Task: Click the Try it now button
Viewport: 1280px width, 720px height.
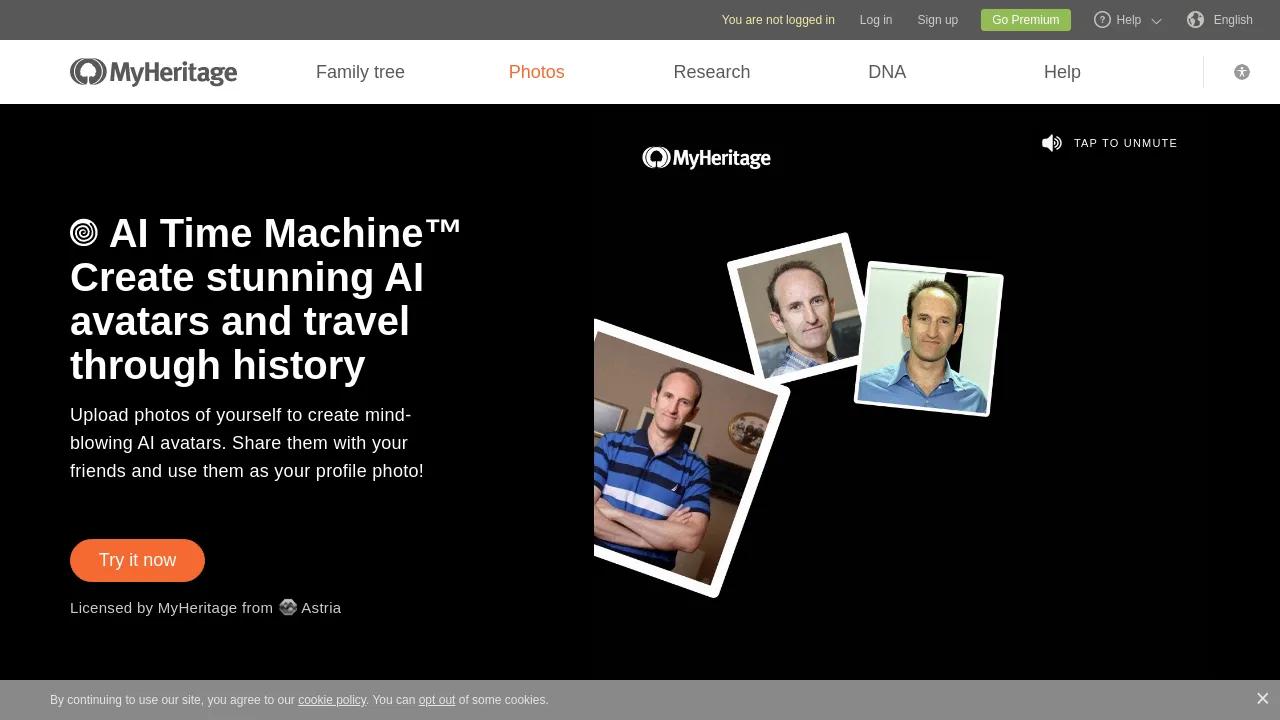Action: 137,560
